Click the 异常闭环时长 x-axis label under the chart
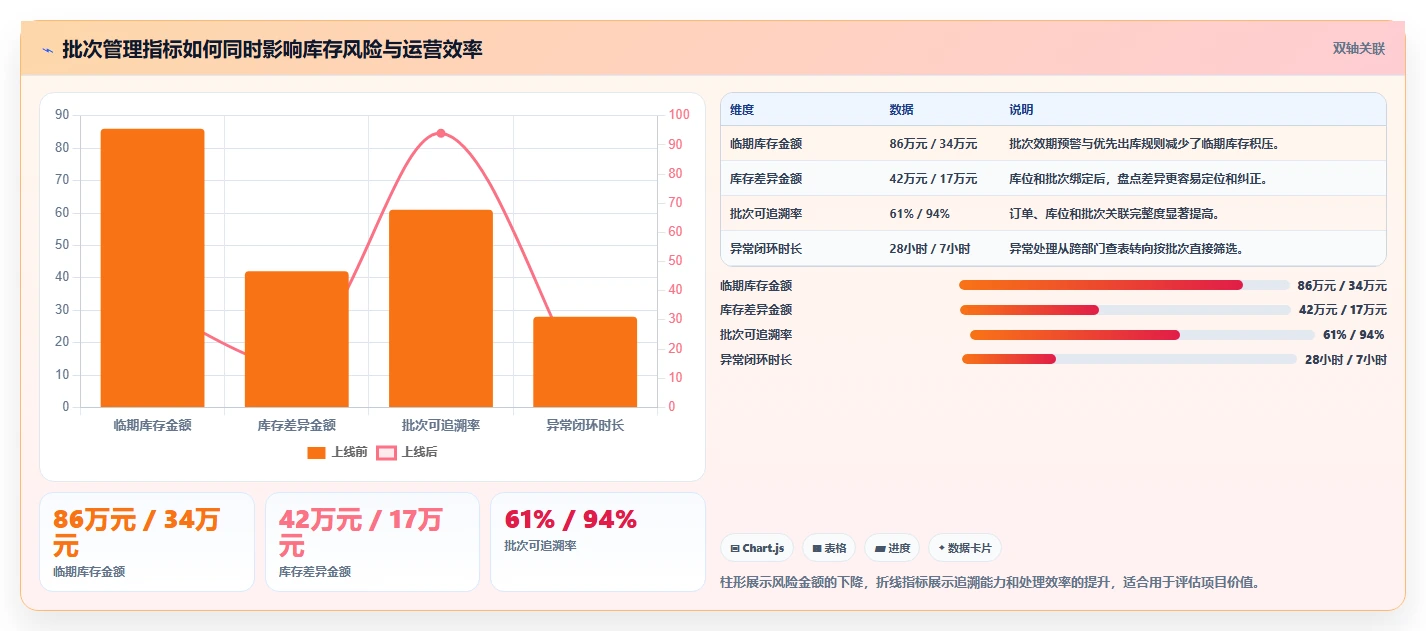Screen dimensions: 1426x631 point(585,425)
